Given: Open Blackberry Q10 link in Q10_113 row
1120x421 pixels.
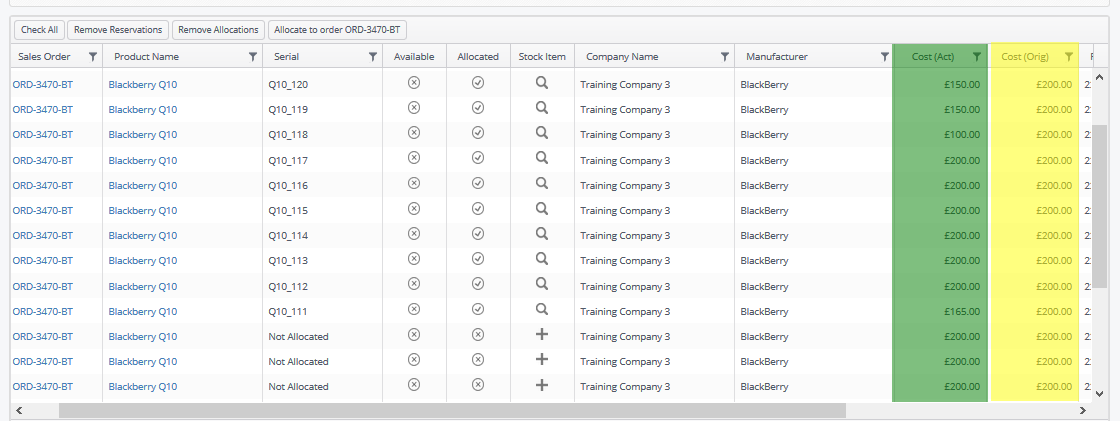Looking at the screenshot, I should [143, 261].
